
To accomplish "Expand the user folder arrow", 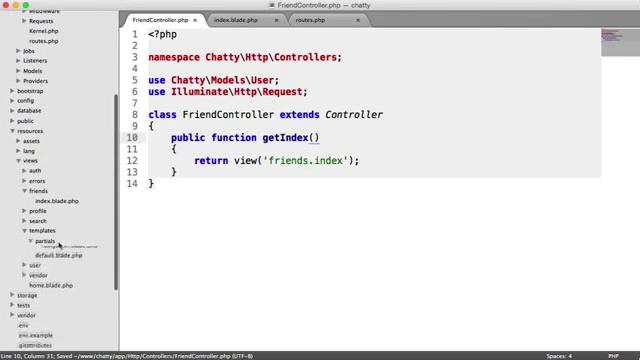I will point(24,265).
